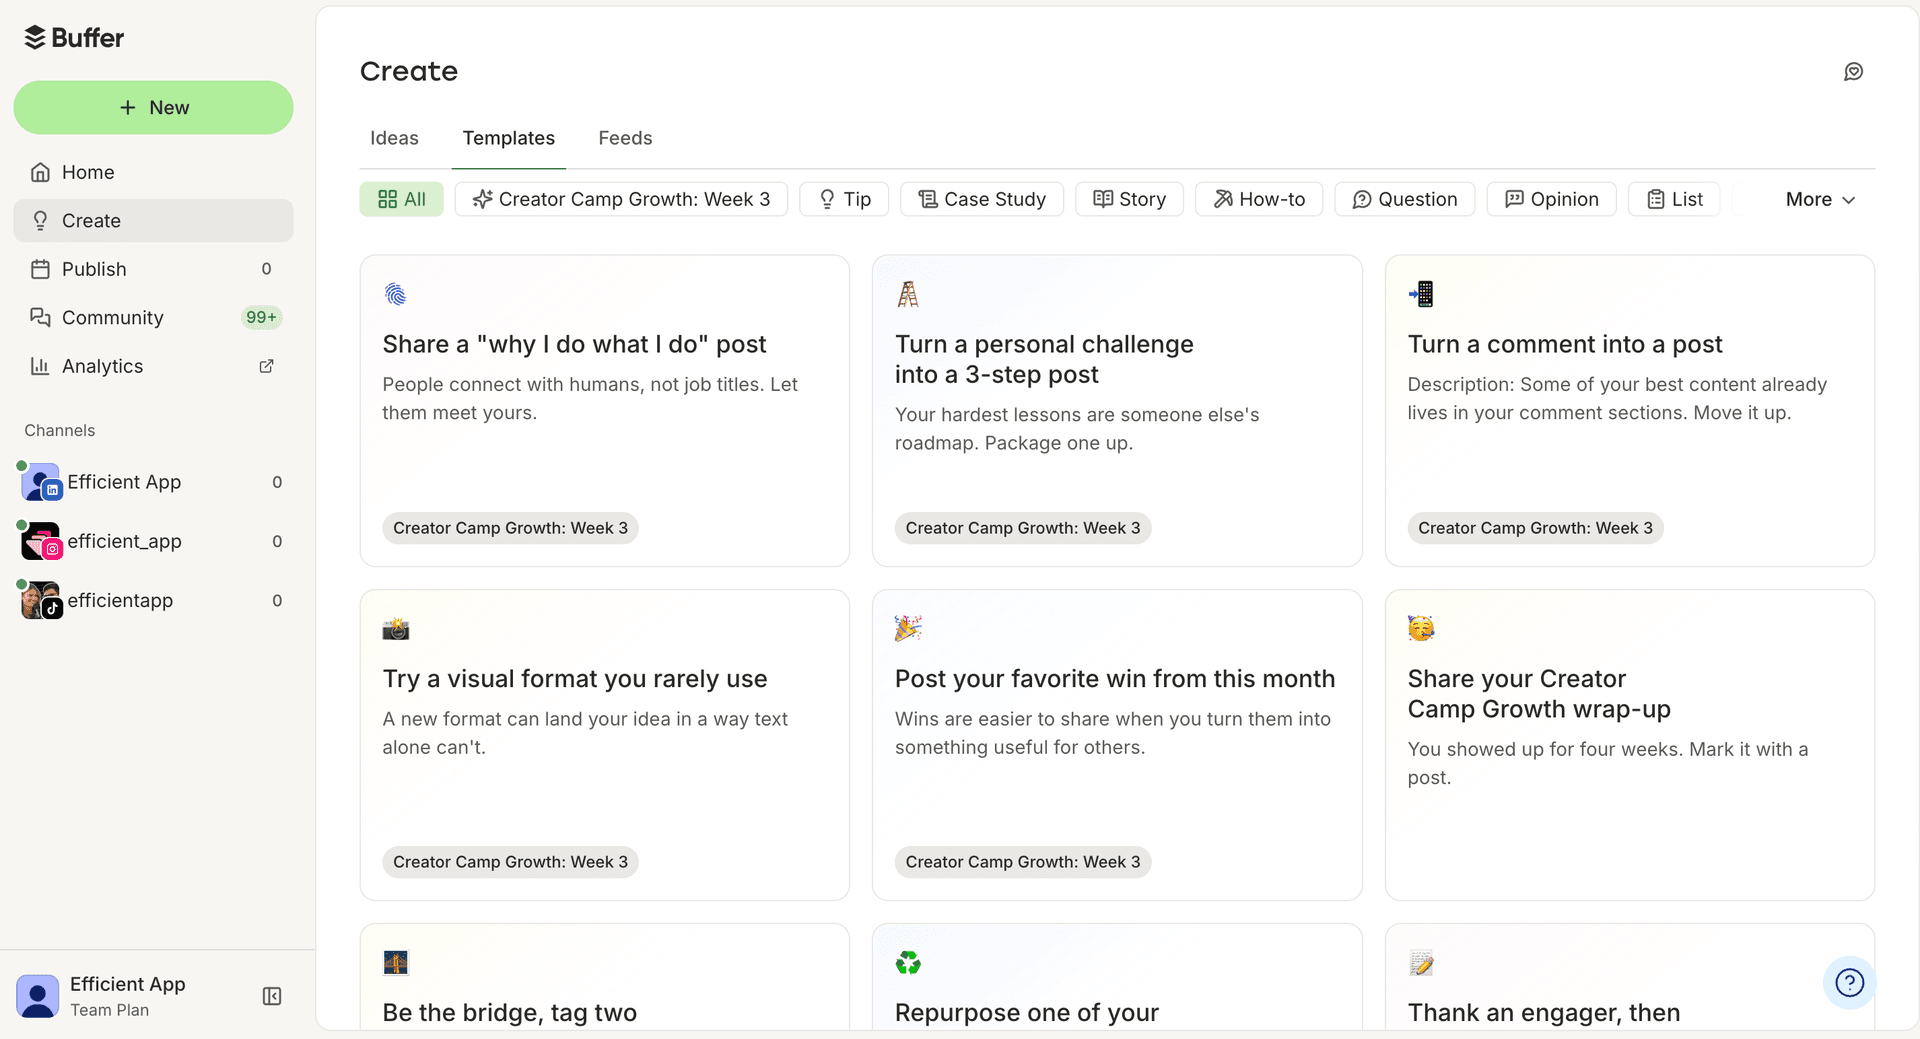Click Week 3 tag on 'why I do' card
The width and height of the screenshot is (1920, 1039).
[x=510, y=528]
